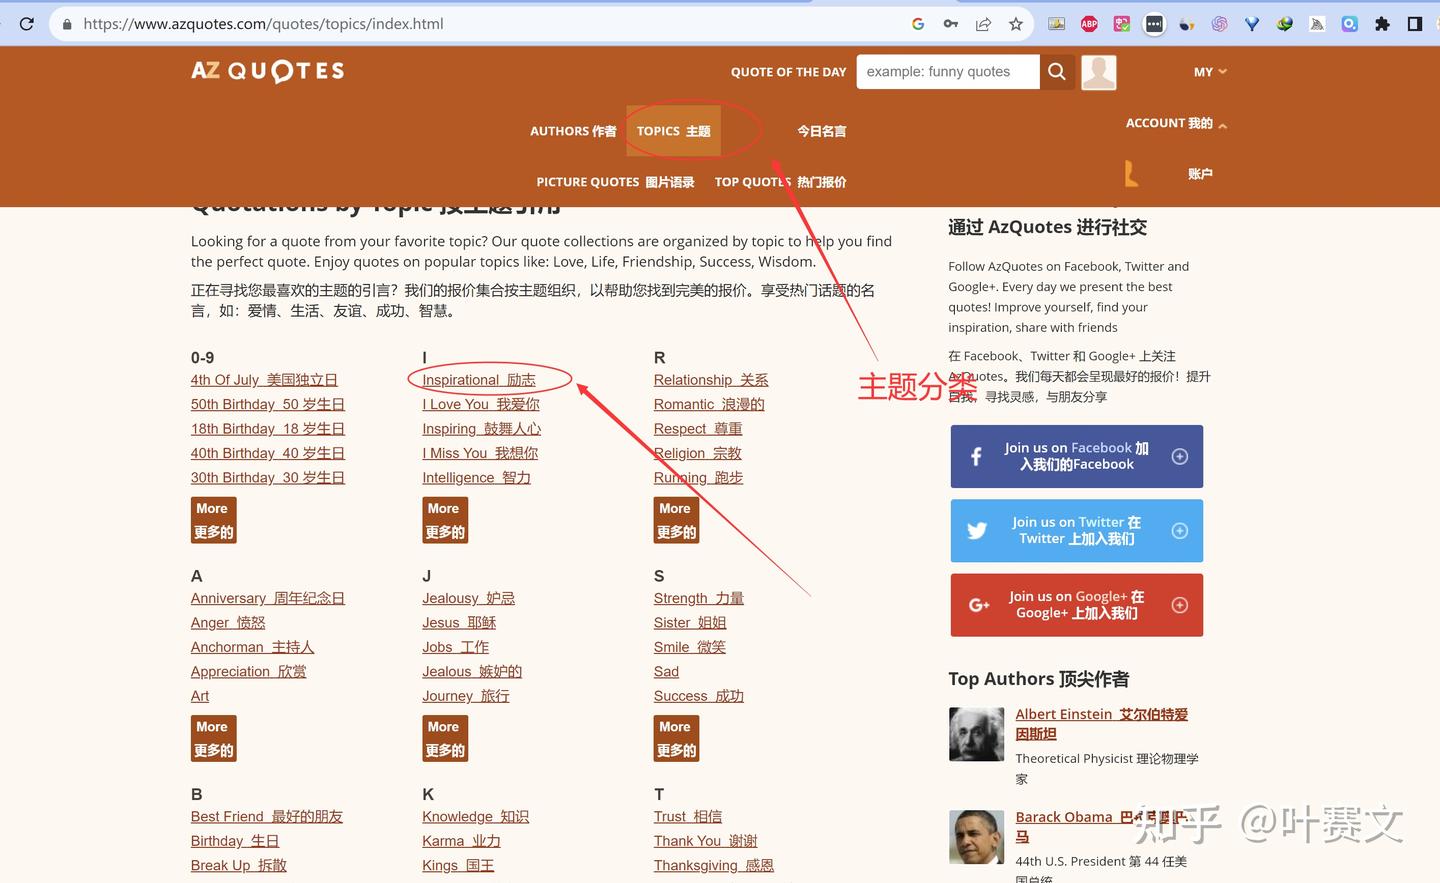Click the Google+ icon on the red button
Image resolution: width=1440 pixels, height=883 pixels.
click(x=975, y=605)
